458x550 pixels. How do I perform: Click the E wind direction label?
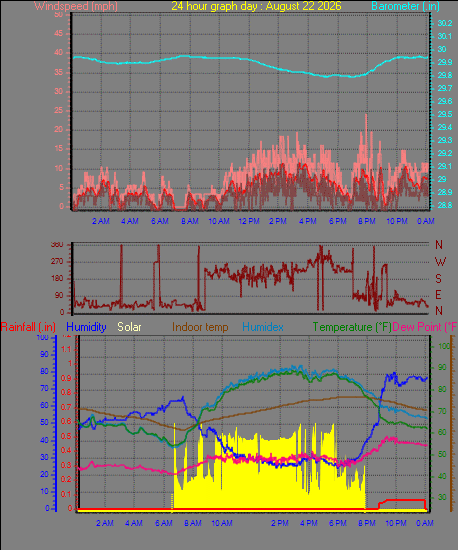(438, 295)
